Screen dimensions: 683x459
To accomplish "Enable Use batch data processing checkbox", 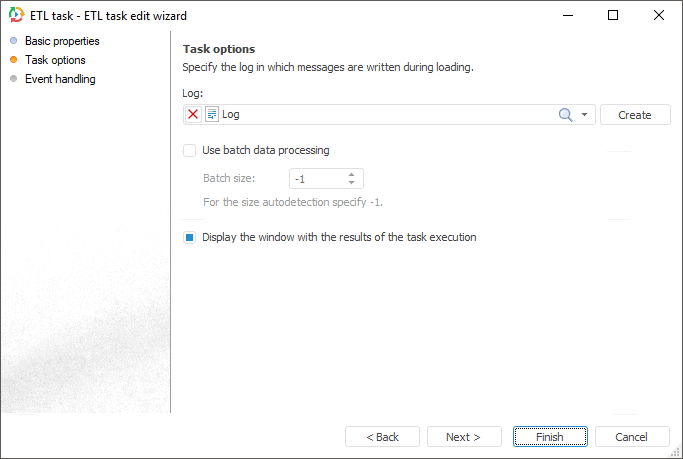I will 190,151.
